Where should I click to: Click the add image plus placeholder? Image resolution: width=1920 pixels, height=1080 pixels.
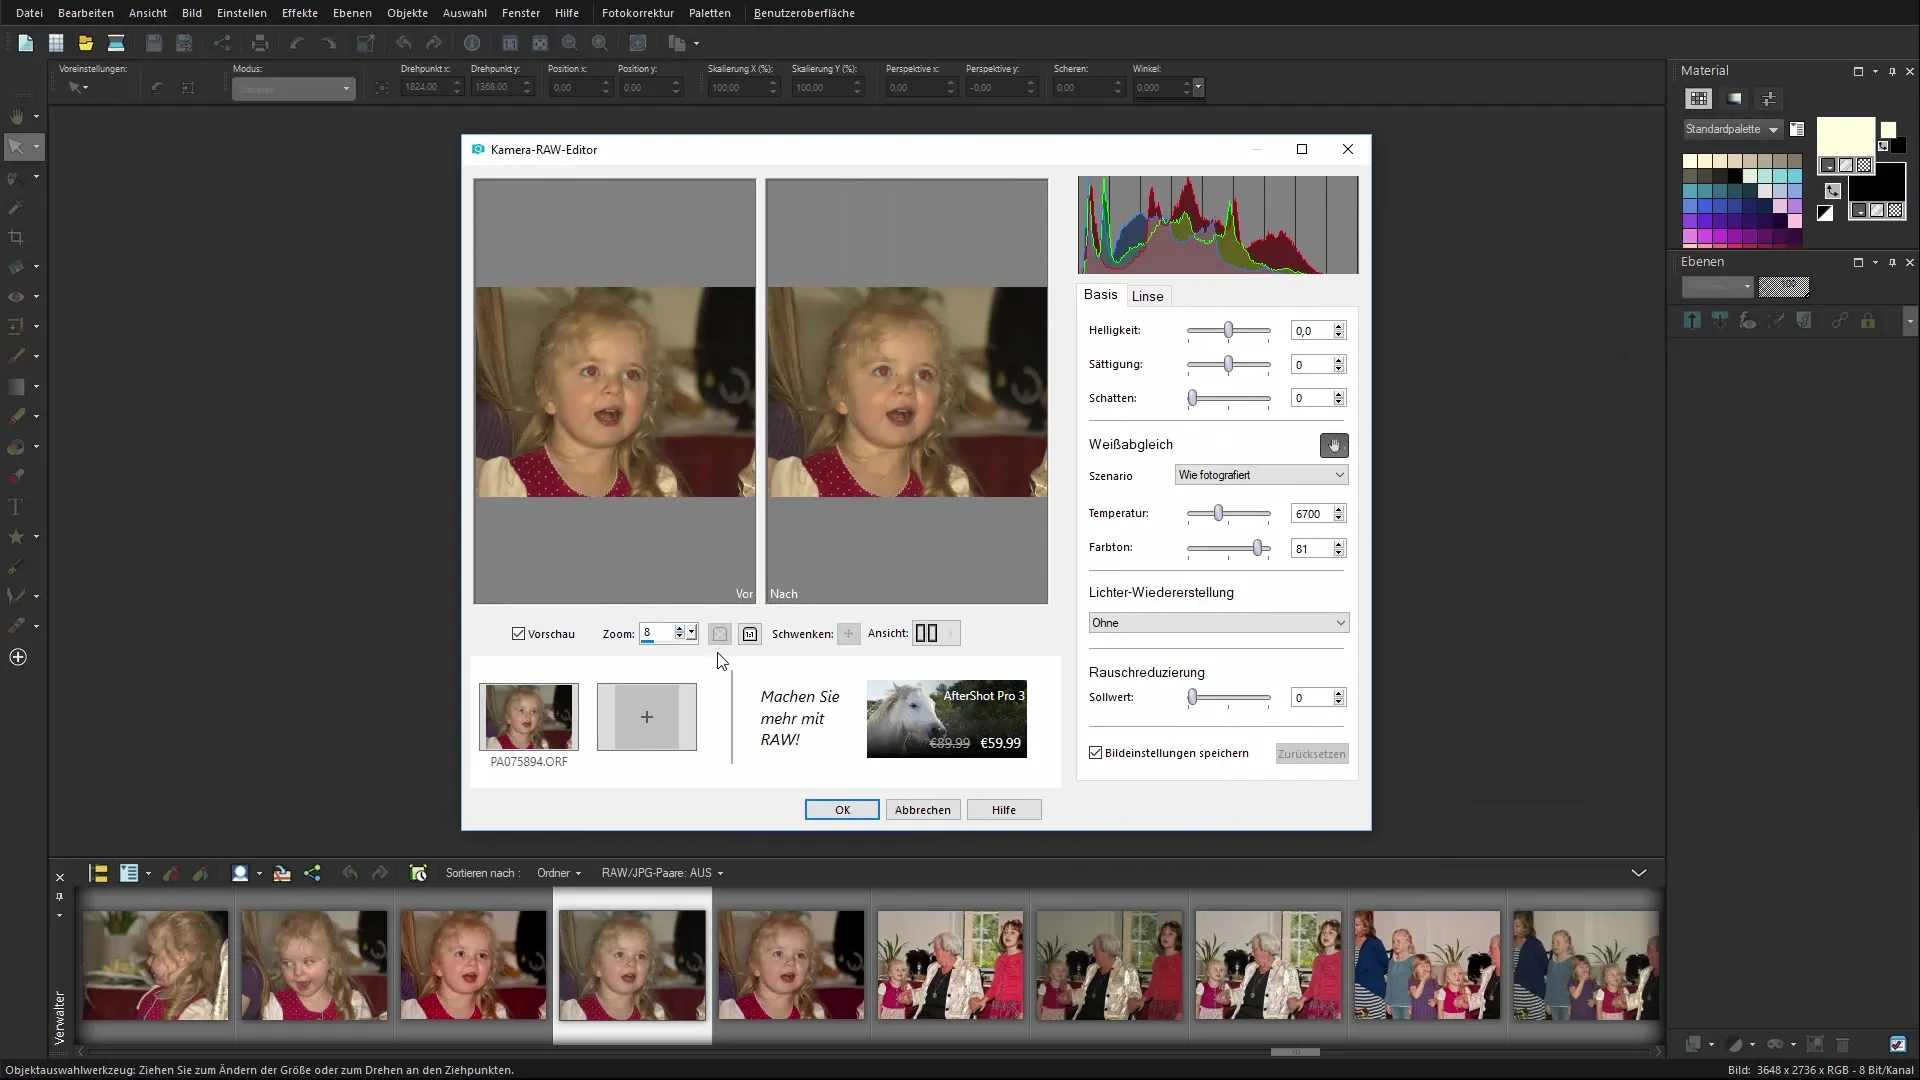647,717
